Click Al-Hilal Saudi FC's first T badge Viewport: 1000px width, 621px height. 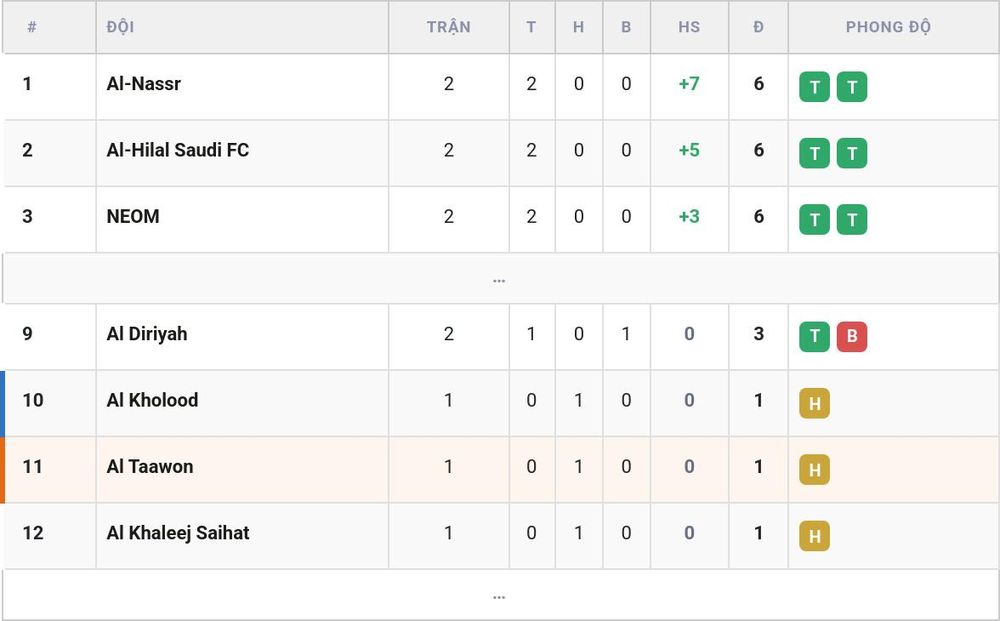point(814,153)
